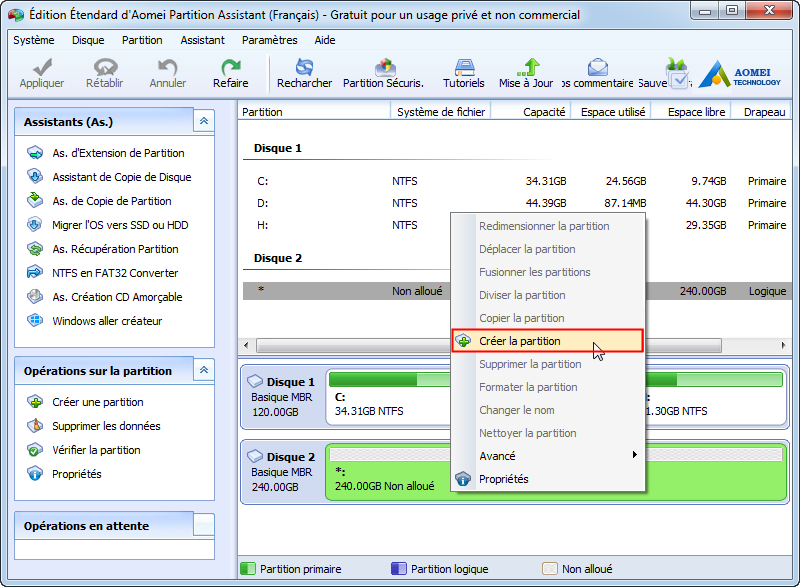Click the AOMEI Technology logo
800x587 pixels.
tap(739, 74)
